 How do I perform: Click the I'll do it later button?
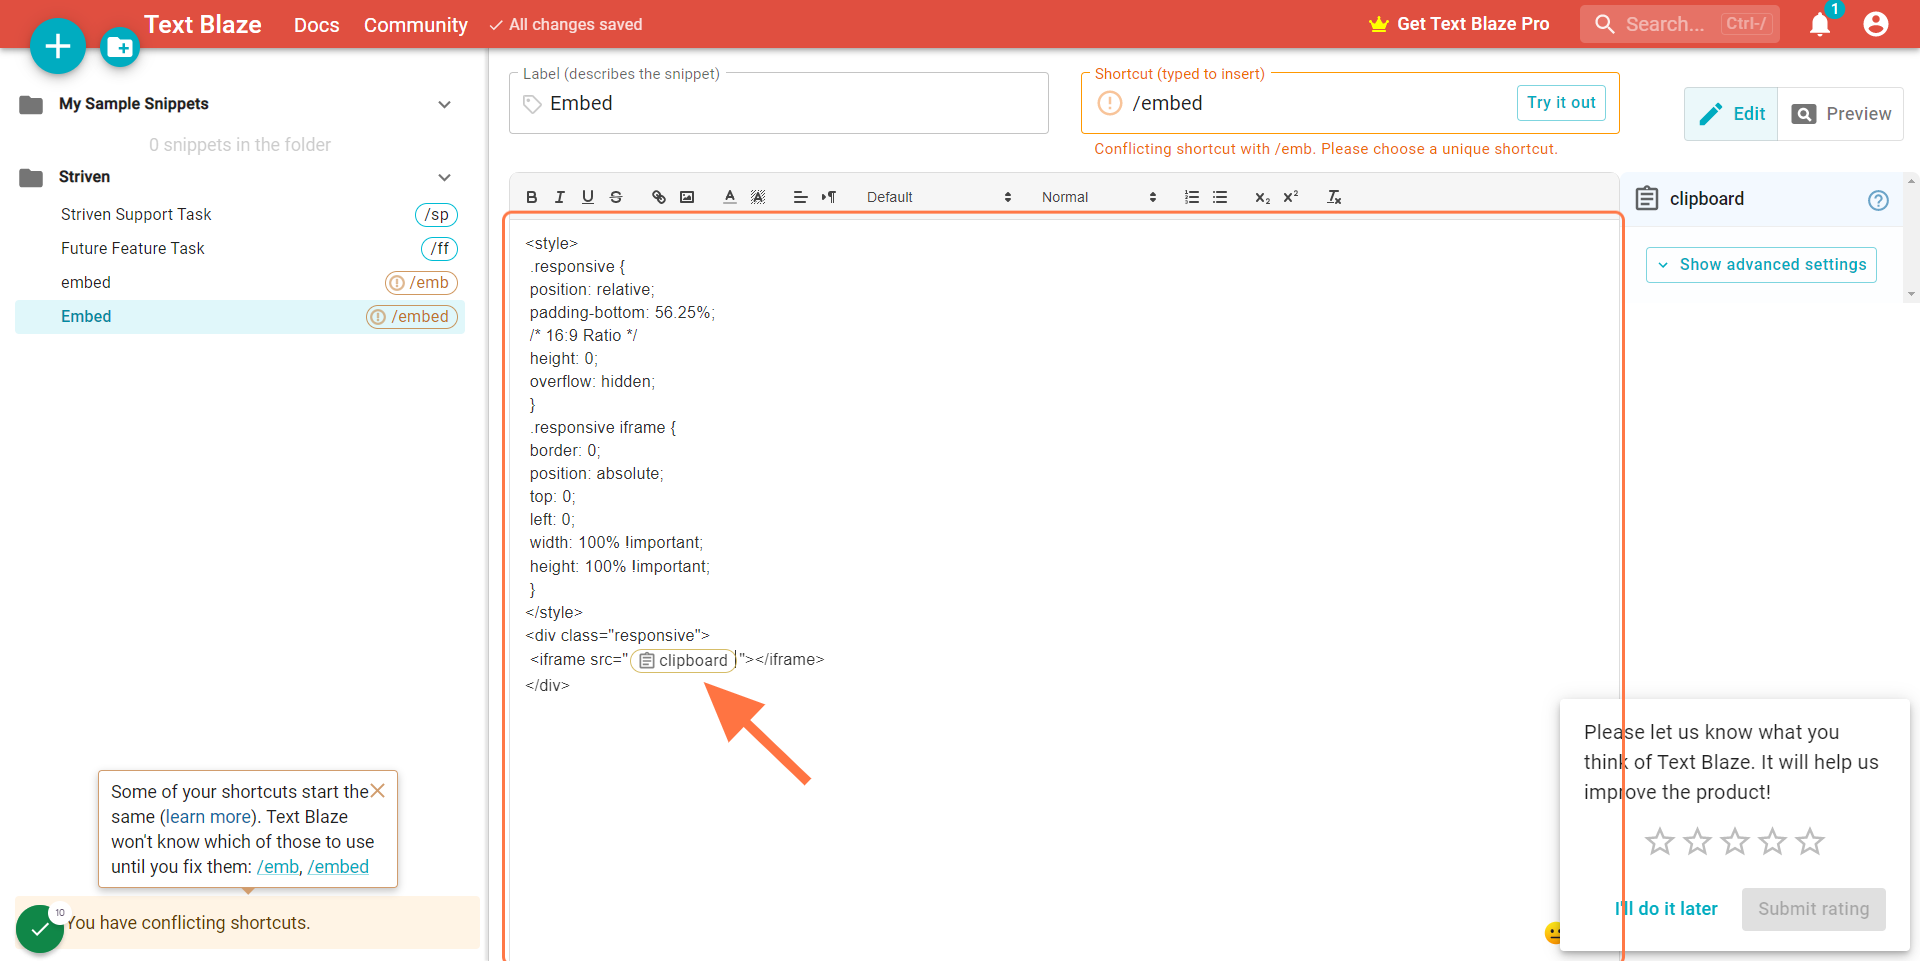[x=1666, y=909]
